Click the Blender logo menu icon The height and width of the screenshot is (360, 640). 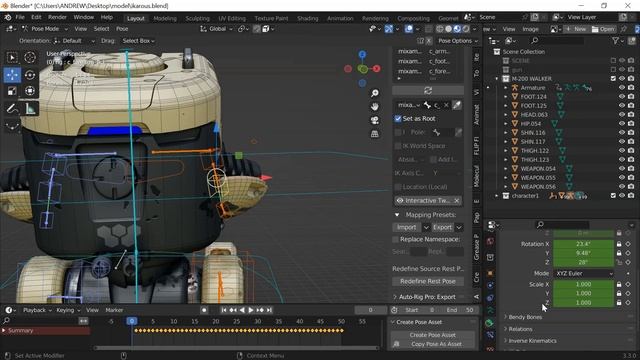click(7, 17)
